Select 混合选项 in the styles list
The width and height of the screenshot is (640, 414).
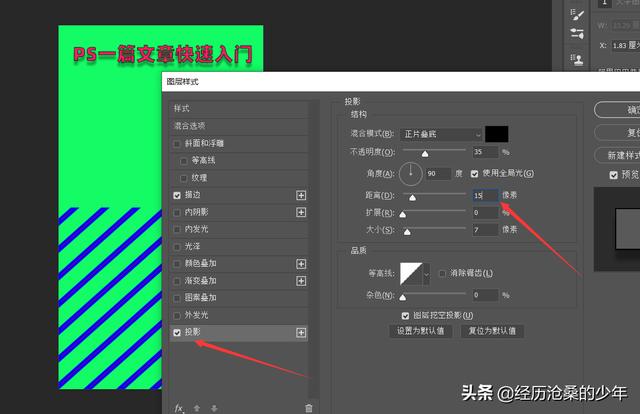239,126
